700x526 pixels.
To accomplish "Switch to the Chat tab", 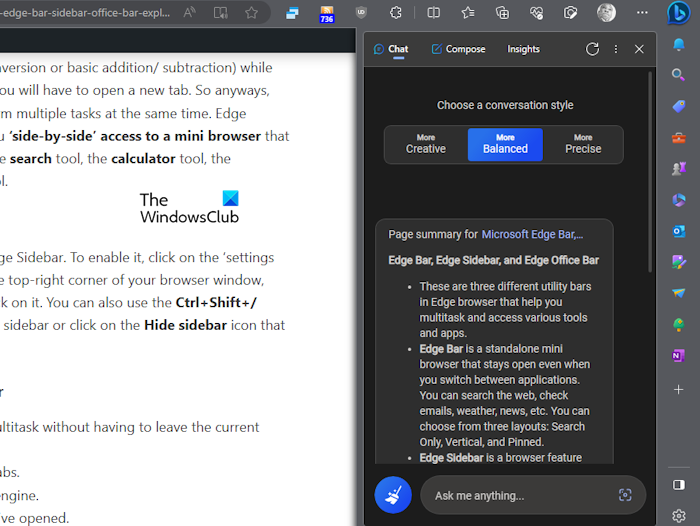I will 391,49.
